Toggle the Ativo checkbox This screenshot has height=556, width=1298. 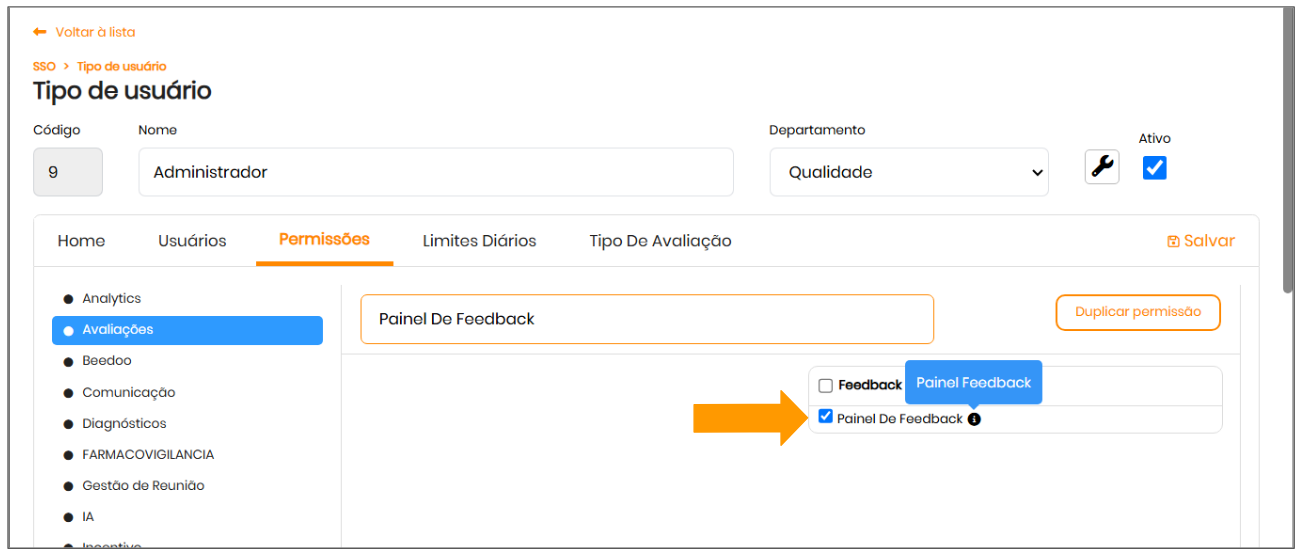point(1154,167)
